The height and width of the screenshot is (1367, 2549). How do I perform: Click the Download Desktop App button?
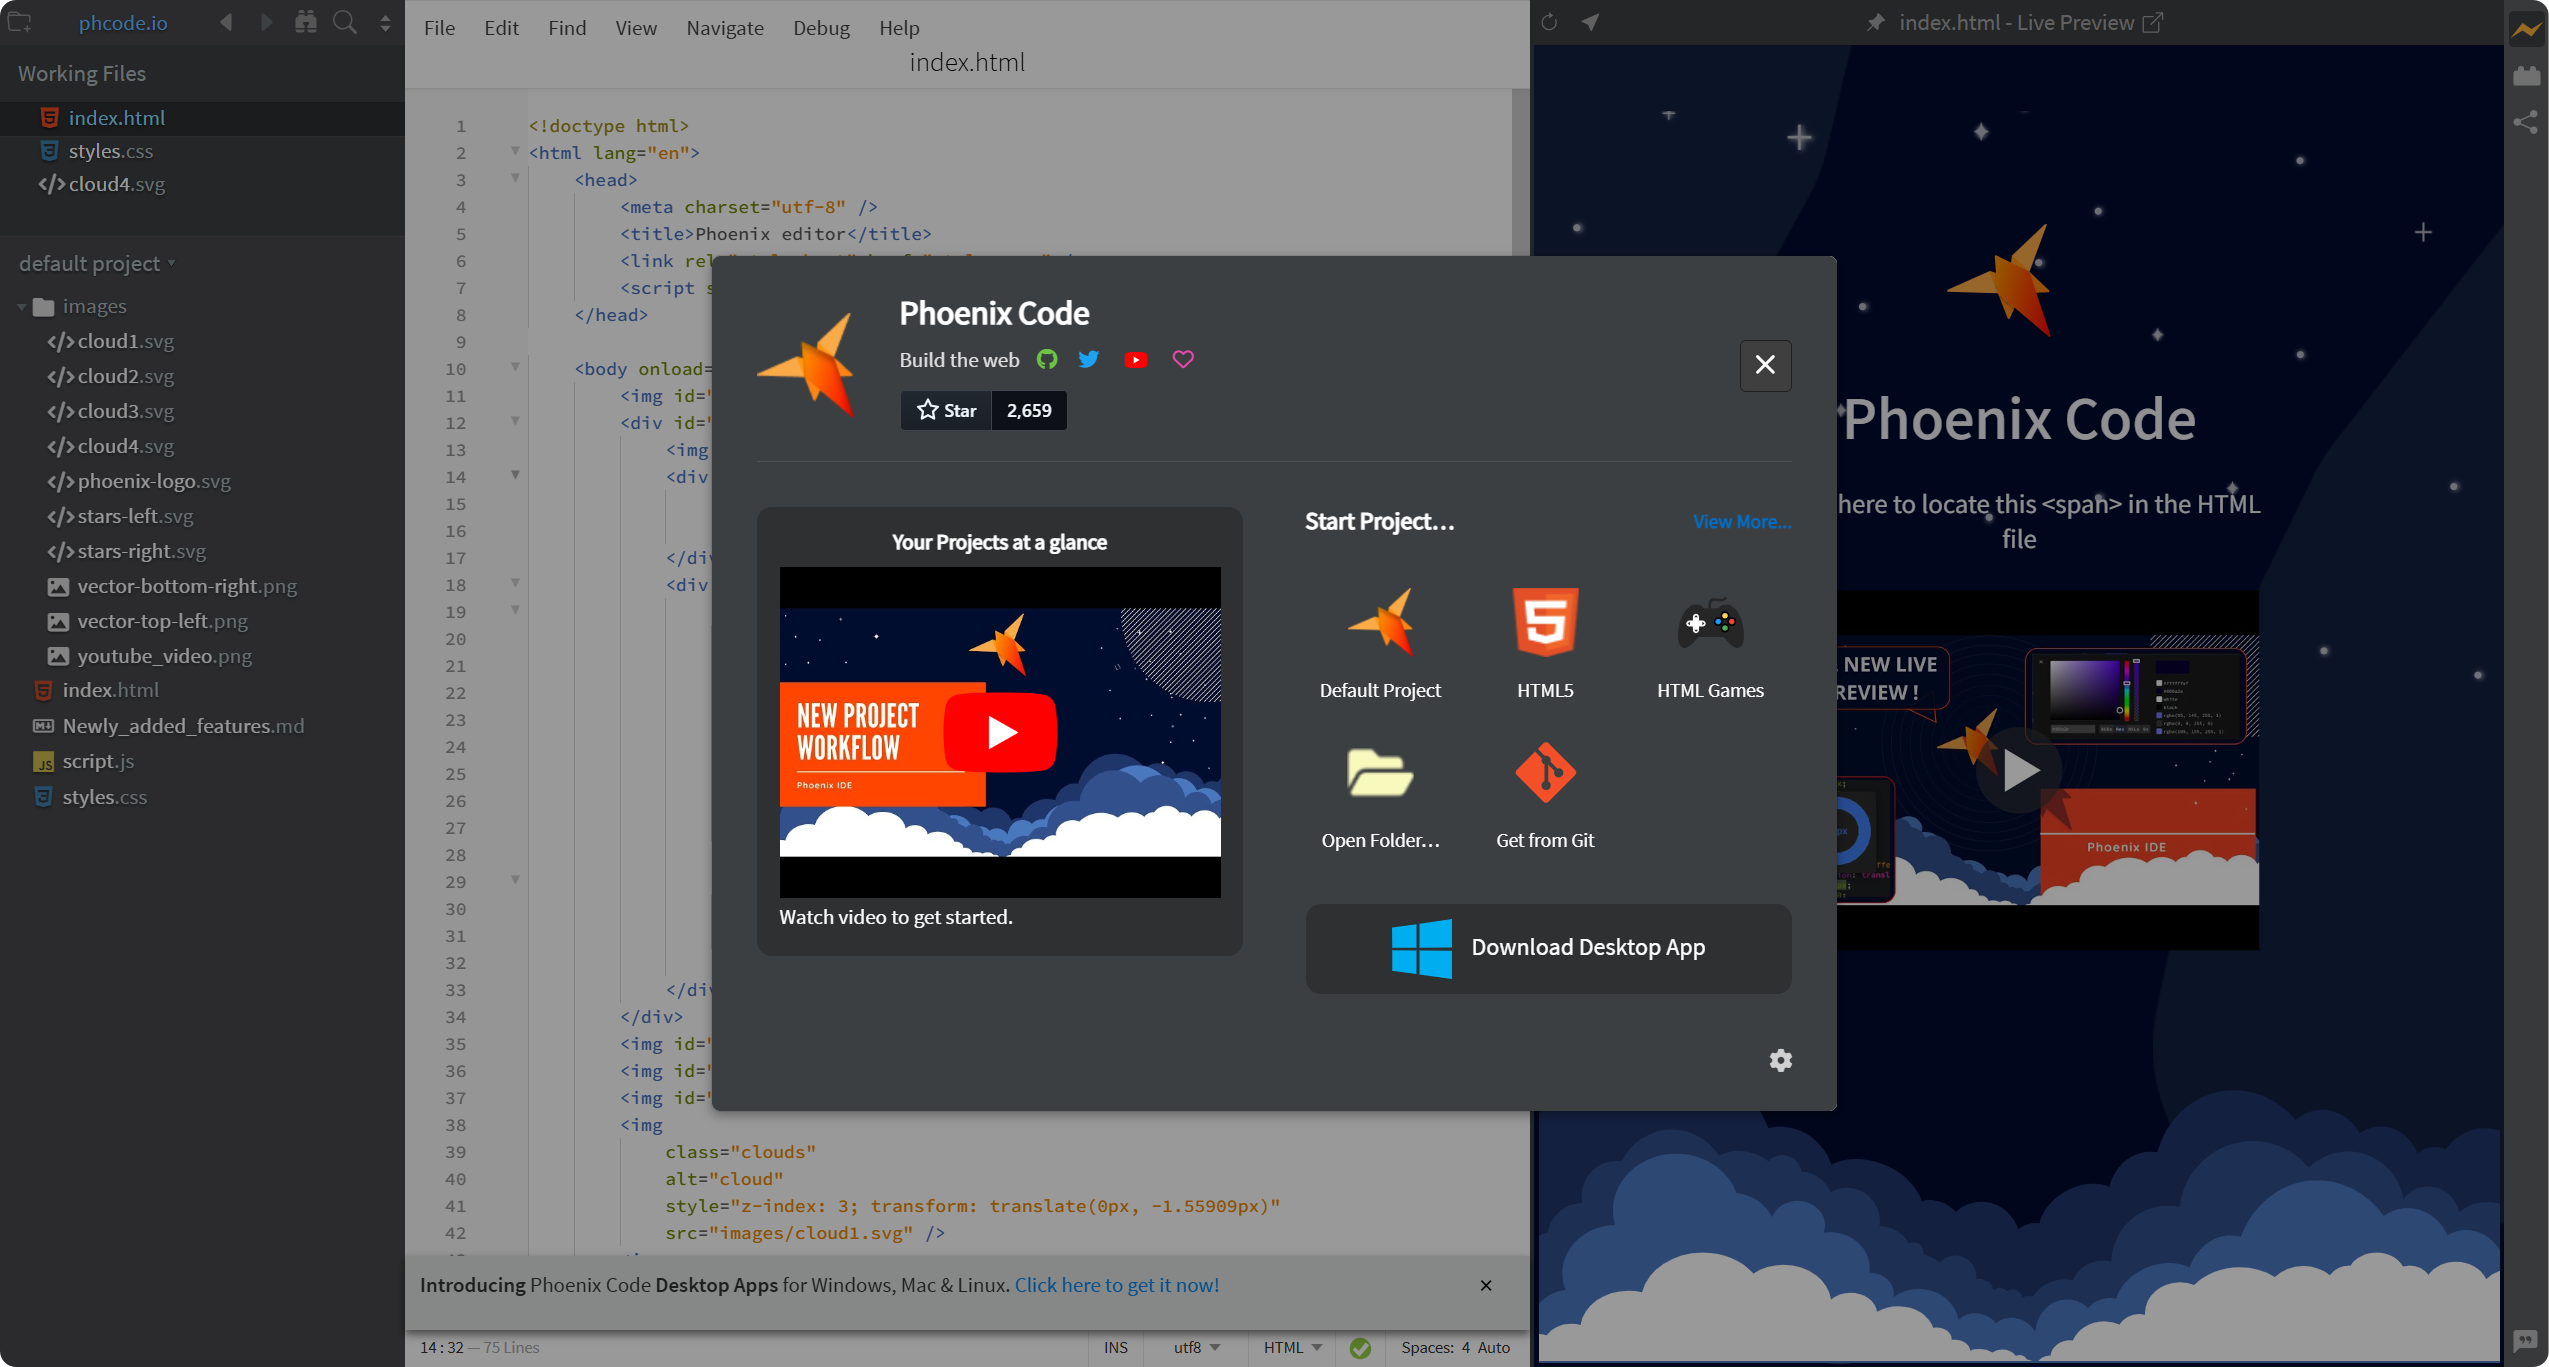(1548, 948)
